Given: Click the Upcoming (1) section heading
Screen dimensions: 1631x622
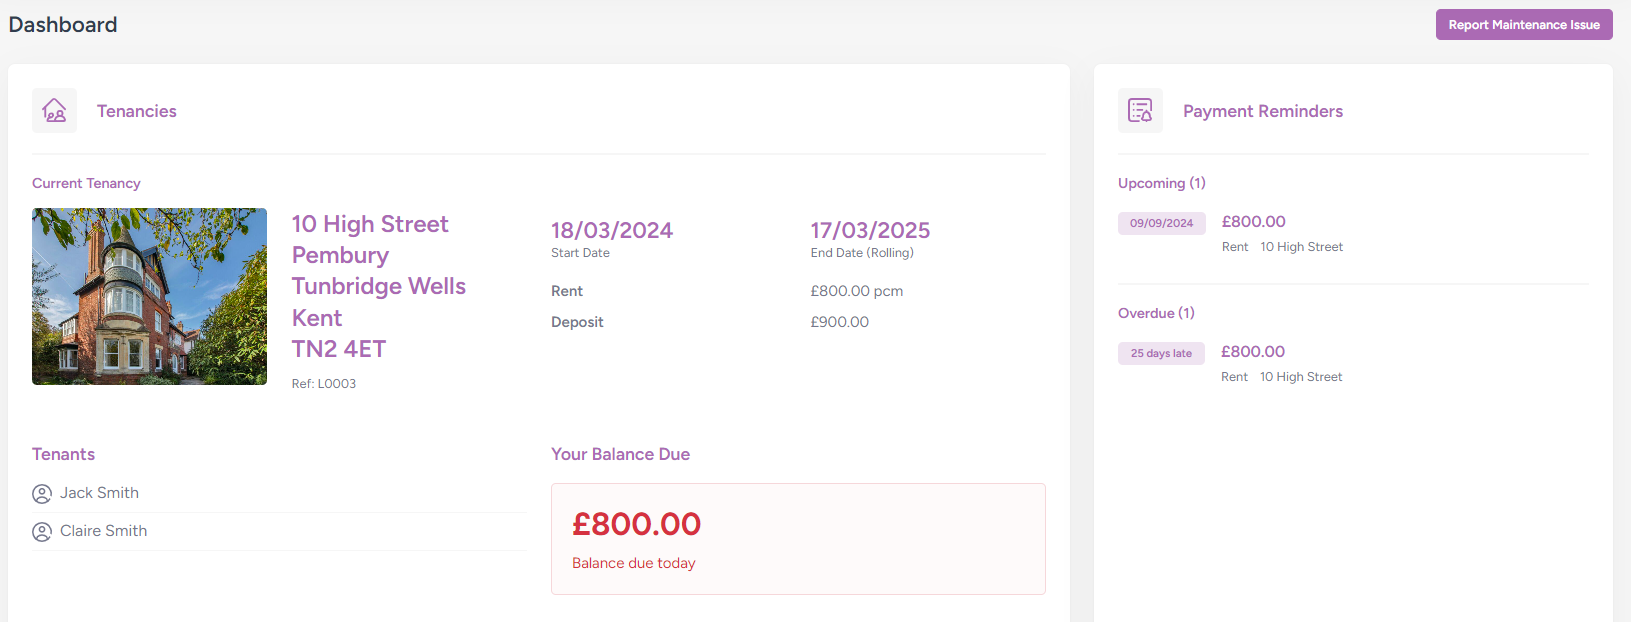Looking at the screenshot, I should click(1161, 183).
